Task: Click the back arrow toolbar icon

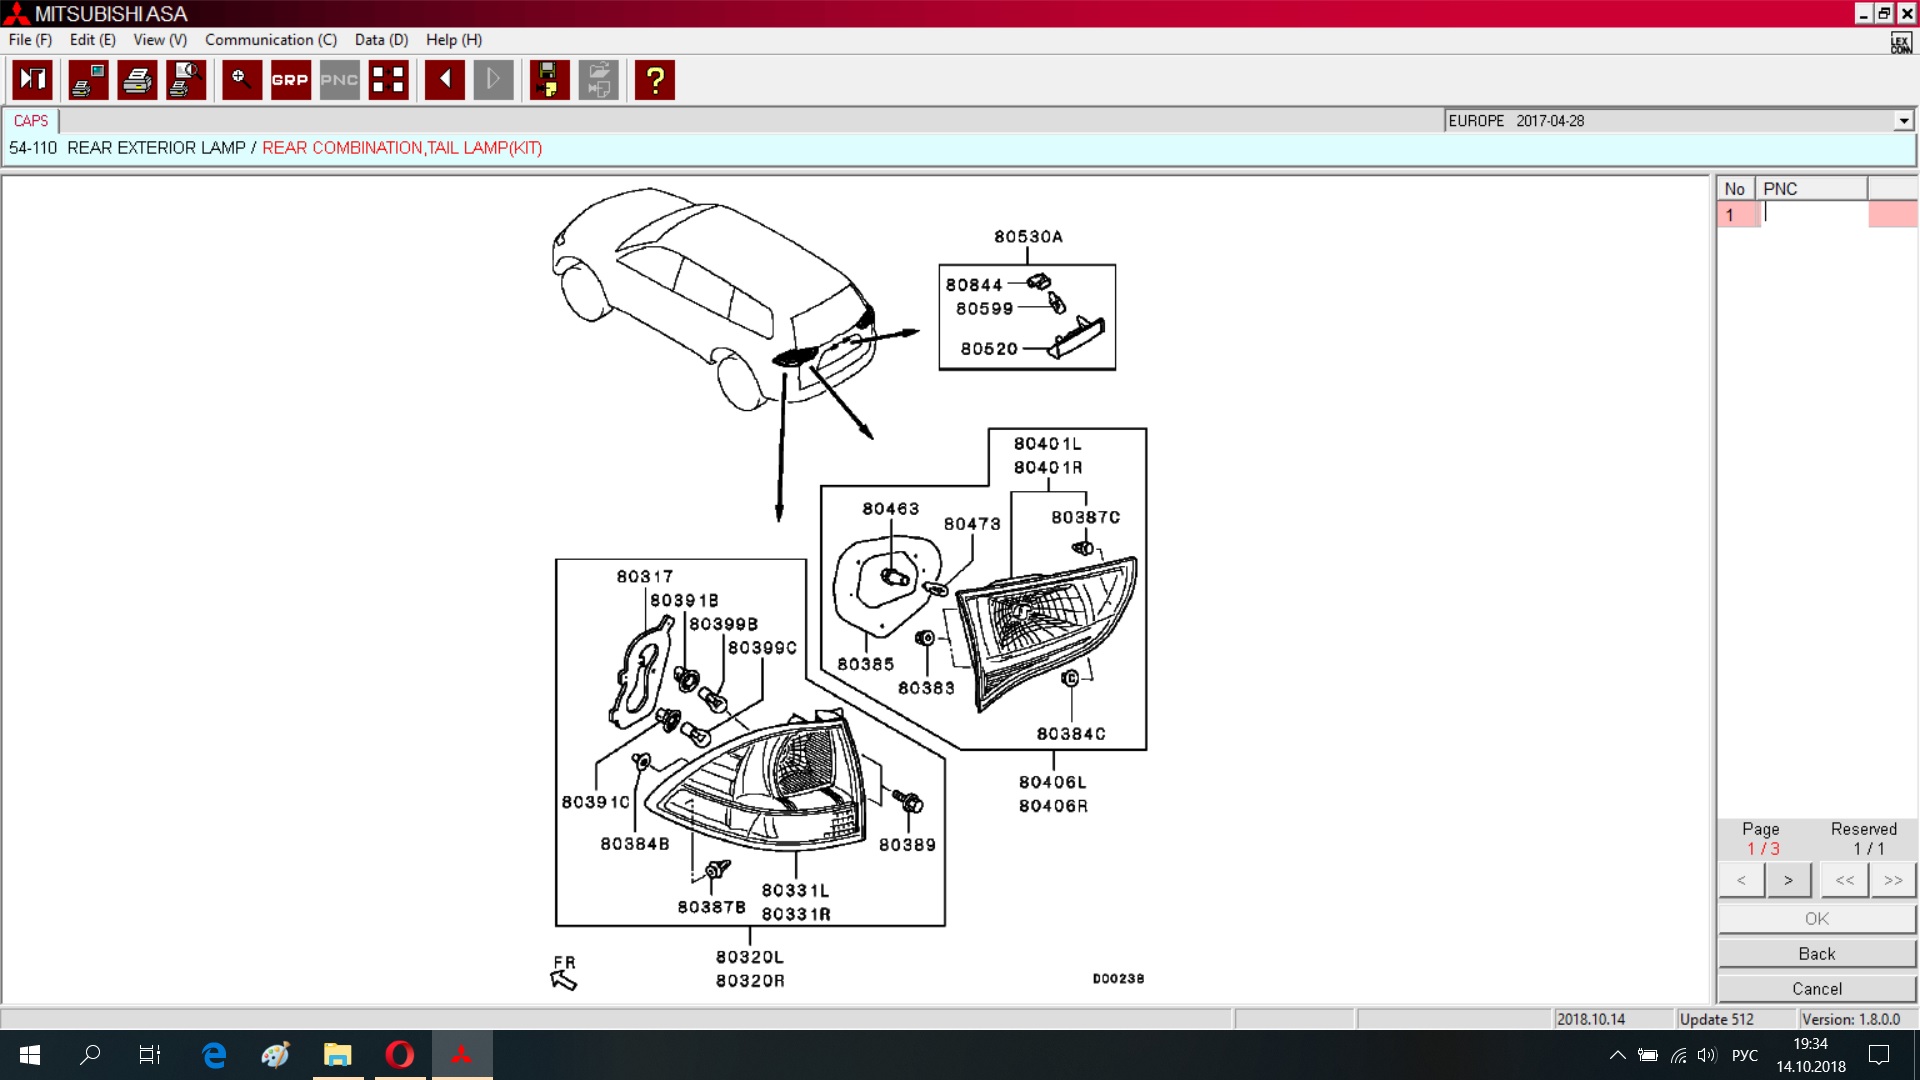Action: tap(444, 80)
